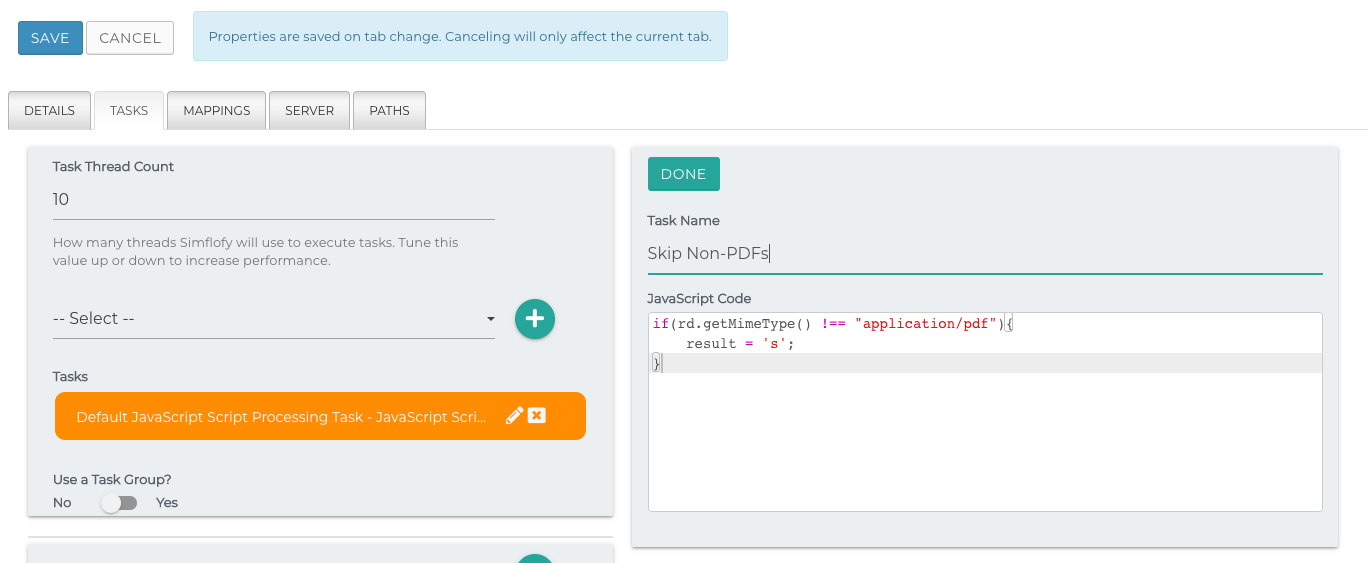Click the No label beside the task group switch
The height and width of the screenshot is (563, 1368).
click(x=62, y=503)
